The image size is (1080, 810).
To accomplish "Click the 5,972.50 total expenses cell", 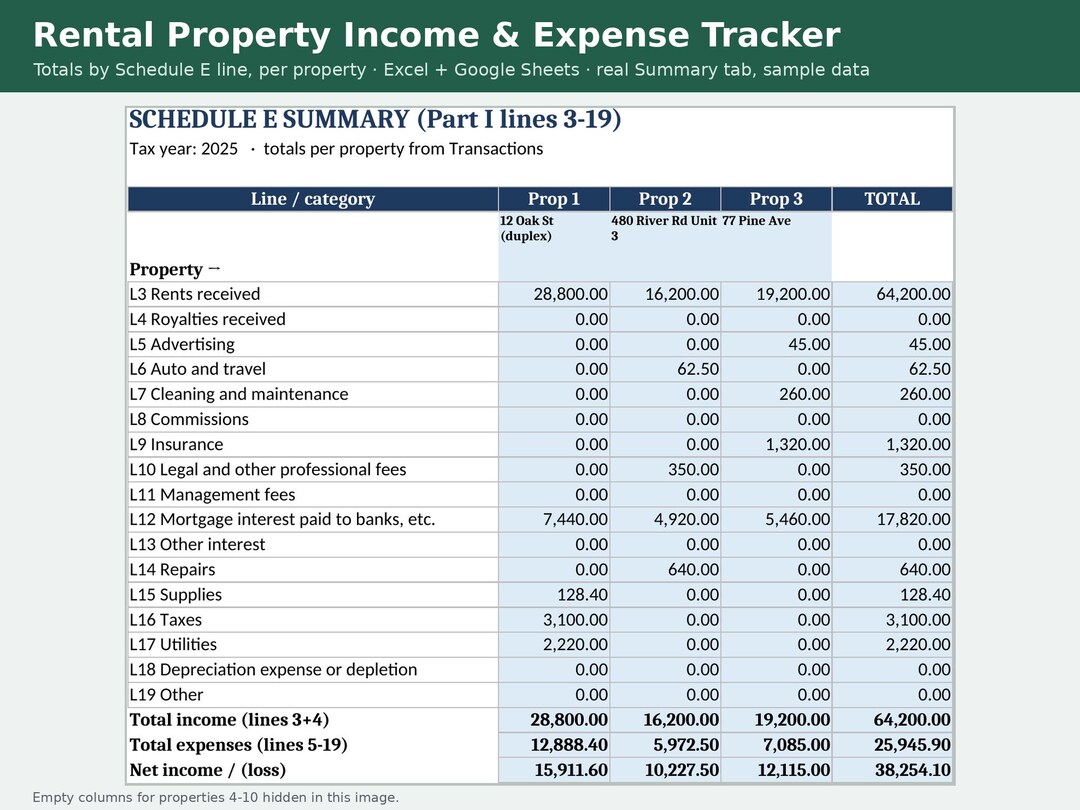I will (x=665, y=745).
